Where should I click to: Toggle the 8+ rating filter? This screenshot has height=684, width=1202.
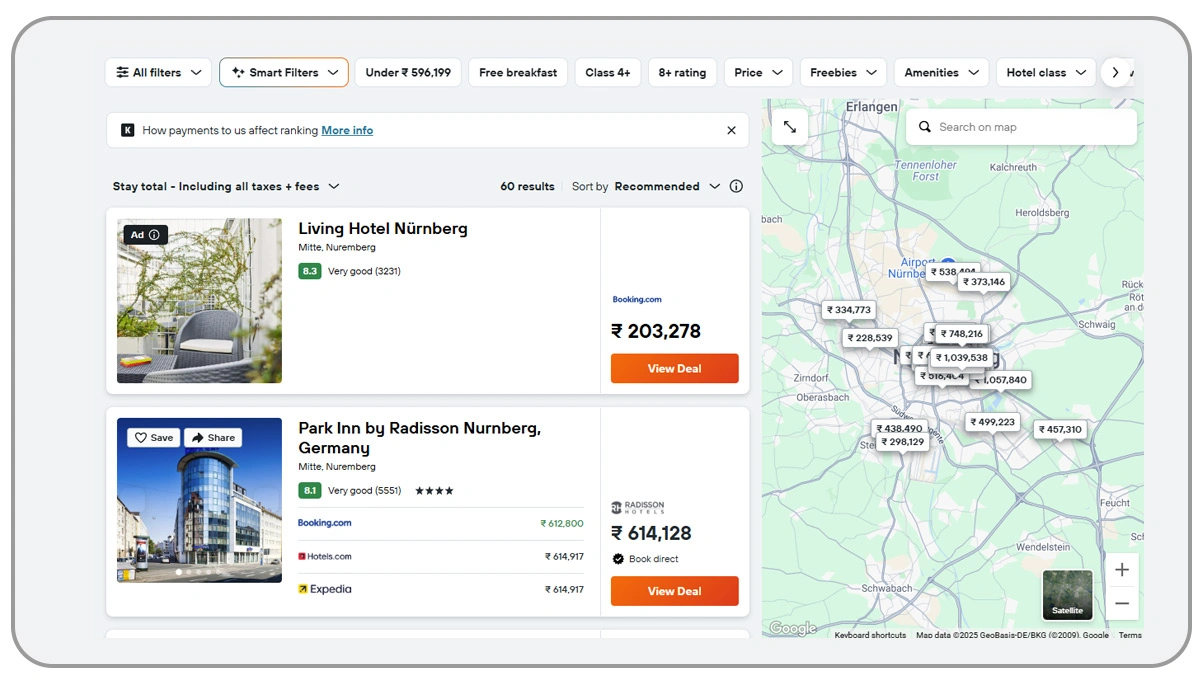[x=682, y=72]
